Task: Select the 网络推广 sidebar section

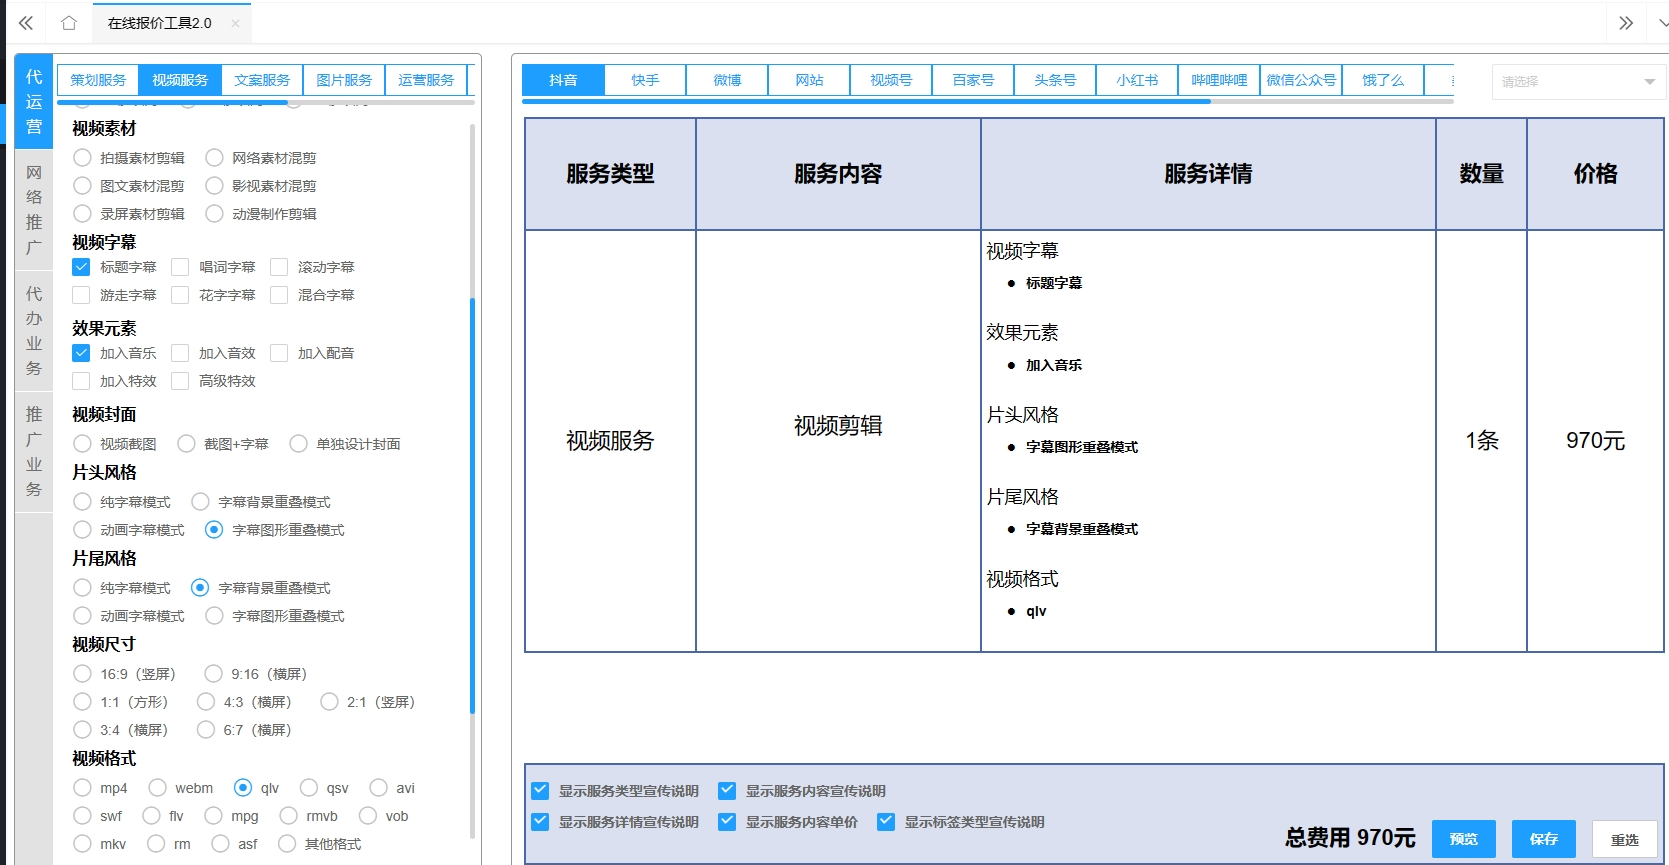Action: (34, 209)
